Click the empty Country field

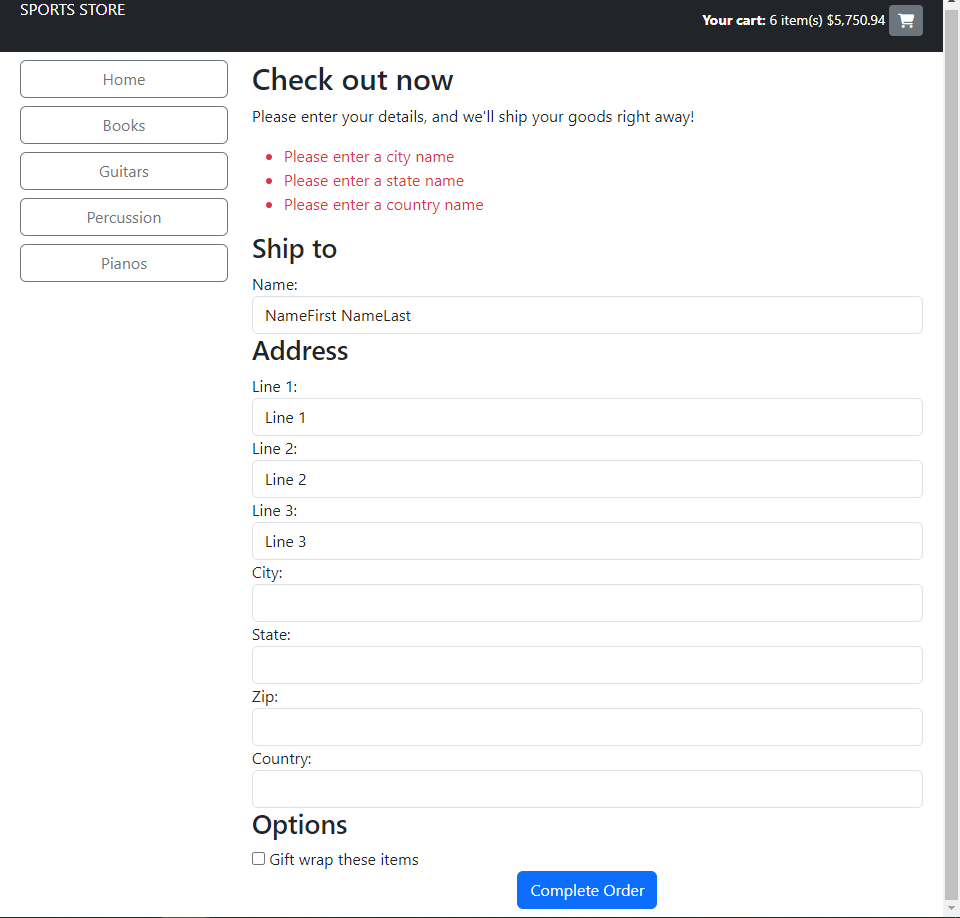[587, 789]
